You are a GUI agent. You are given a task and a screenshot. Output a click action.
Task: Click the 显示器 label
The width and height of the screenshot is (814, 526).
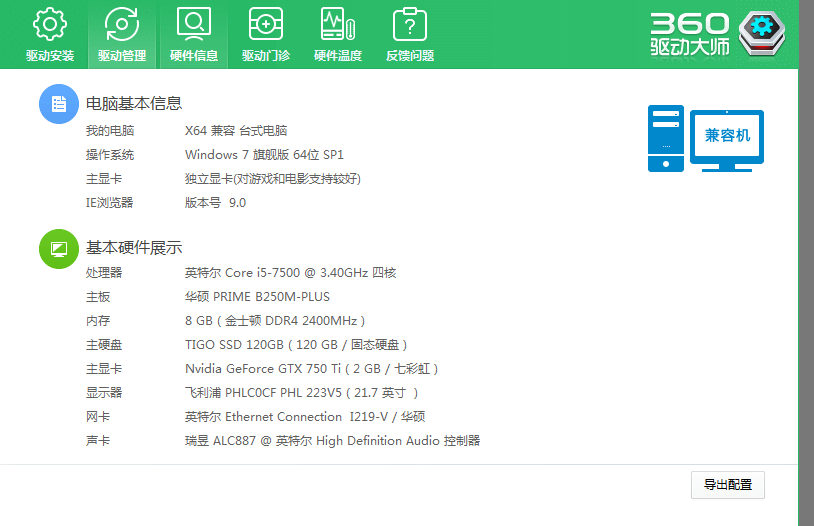click(104, 393)
